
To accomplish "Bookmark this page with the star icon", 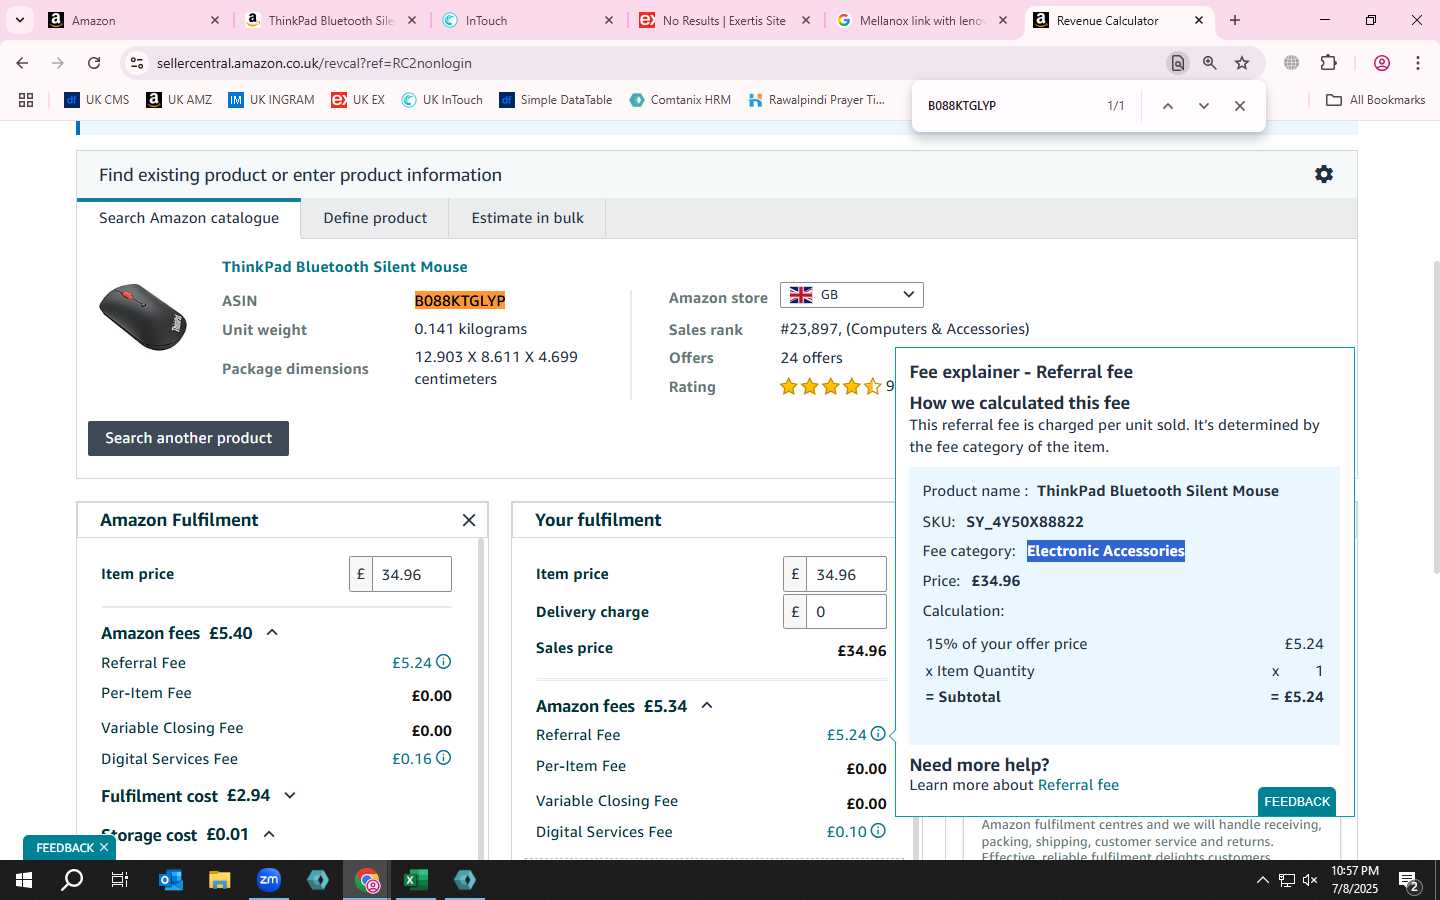I will [x=1242, y=63].
